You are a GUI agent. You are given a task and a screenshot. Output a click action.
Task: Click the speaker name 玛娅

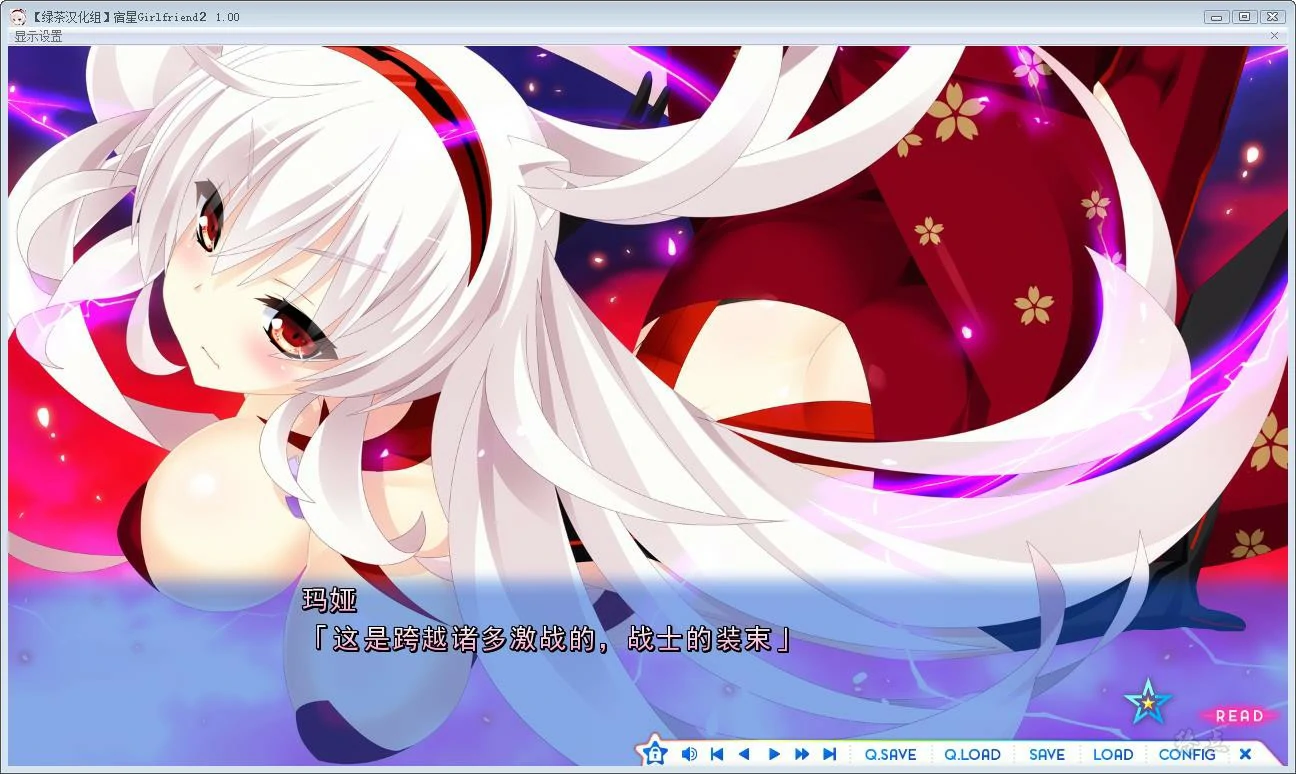[329, 600]
